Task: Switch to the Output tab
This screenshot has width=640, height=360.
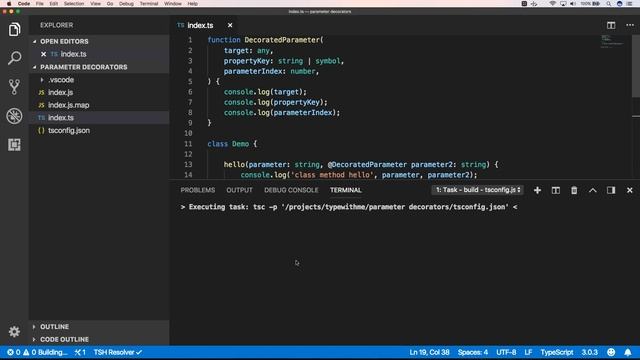Action: pyautogui.click(x=239, y=190)
